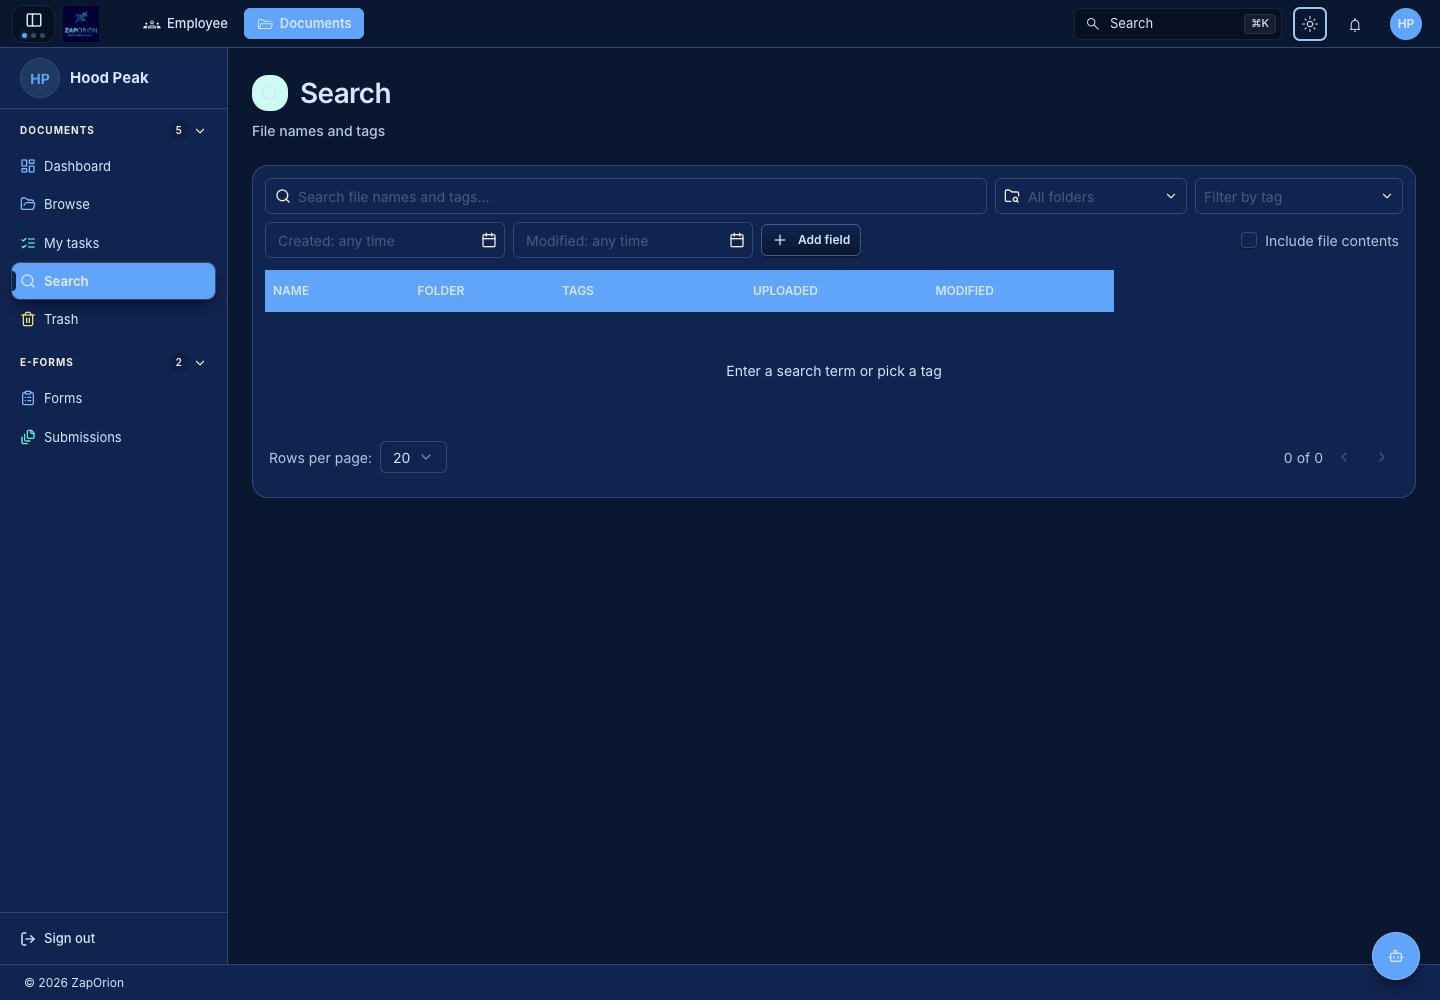Open E-Forms Forms page
1440x1000 pixels.
(113, 398)
